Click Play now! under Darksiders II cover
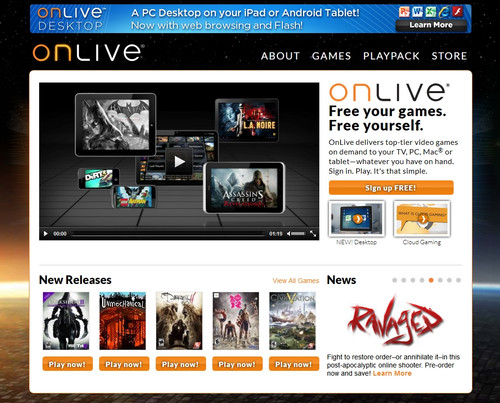This screenshot has height=403, width=500. click(67, 364)
